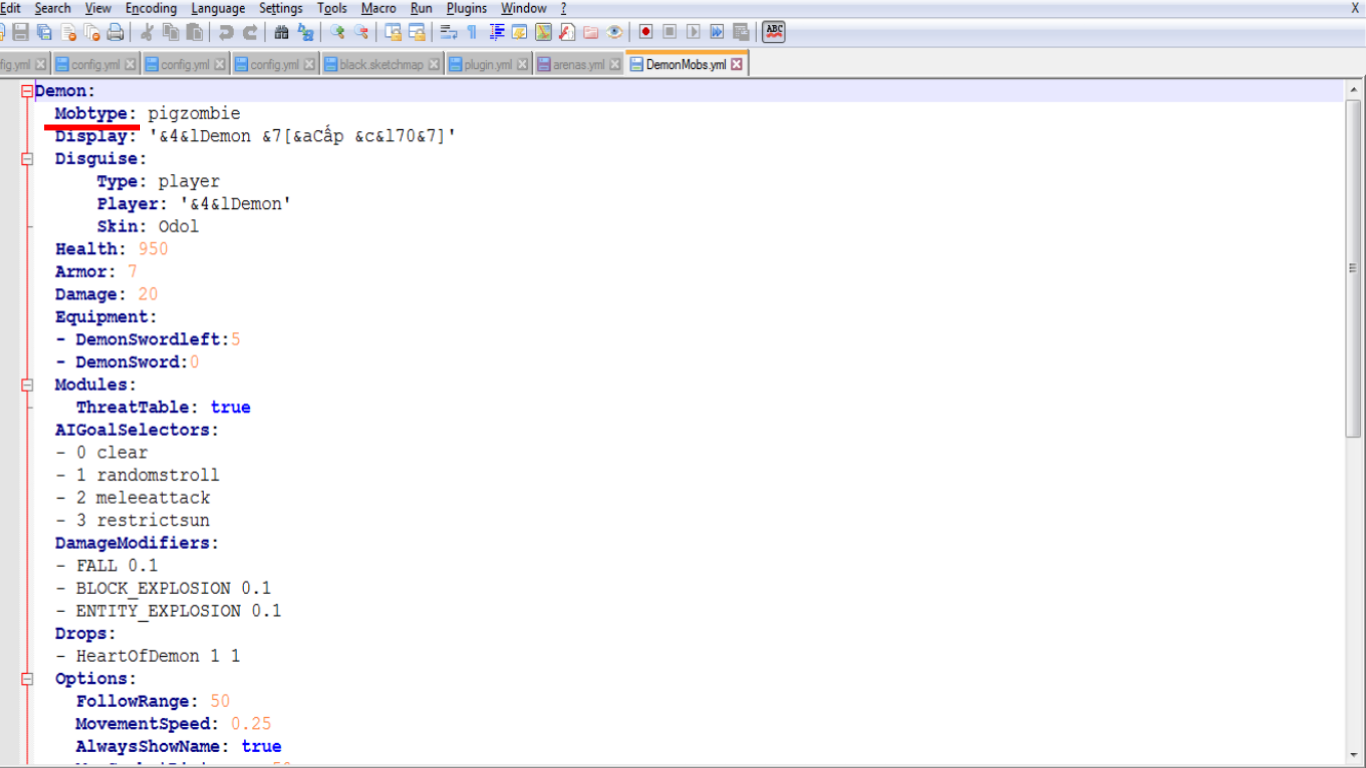Open the Window menu
Viewport: 1366px width, 768px height.
coord(524,8)
